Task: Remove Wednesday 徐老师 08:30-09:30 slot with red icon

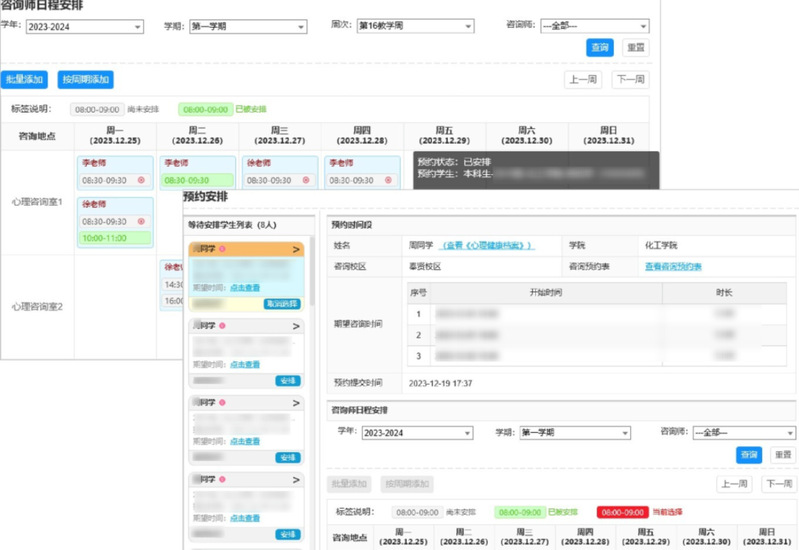Action: coord(305,181)
